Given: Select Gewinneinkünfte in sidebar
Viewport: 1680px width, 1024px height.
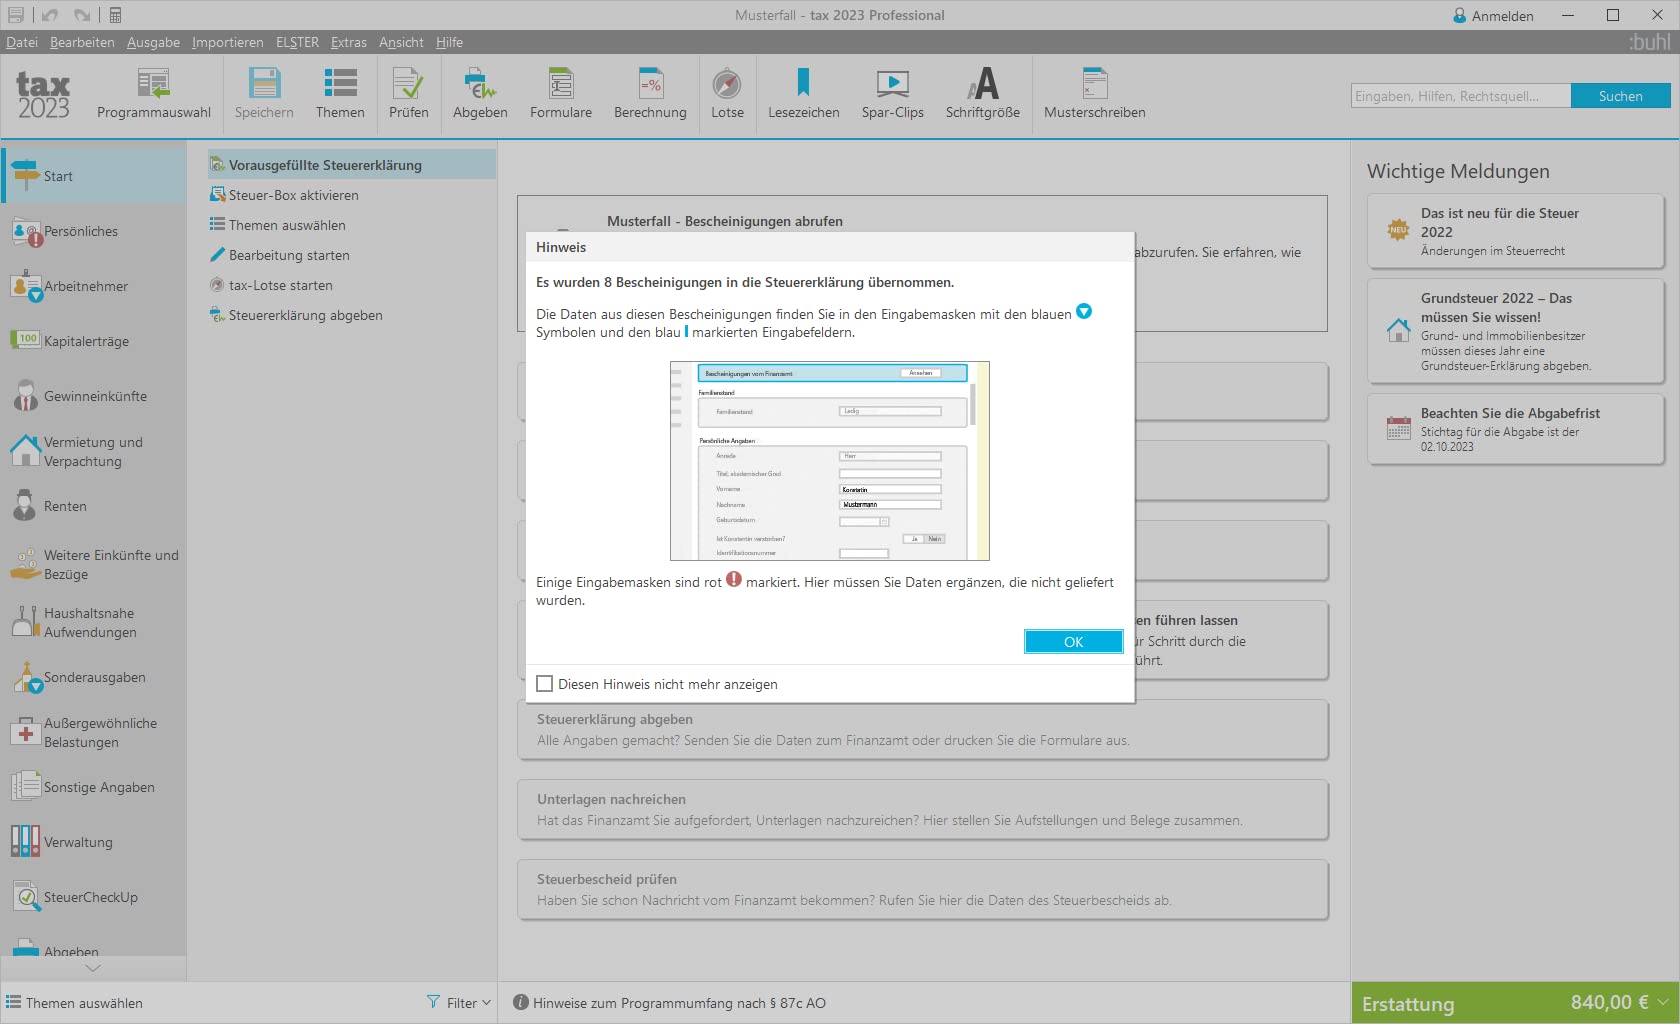Looking at the screenshot, I should [x=93, y=396].
